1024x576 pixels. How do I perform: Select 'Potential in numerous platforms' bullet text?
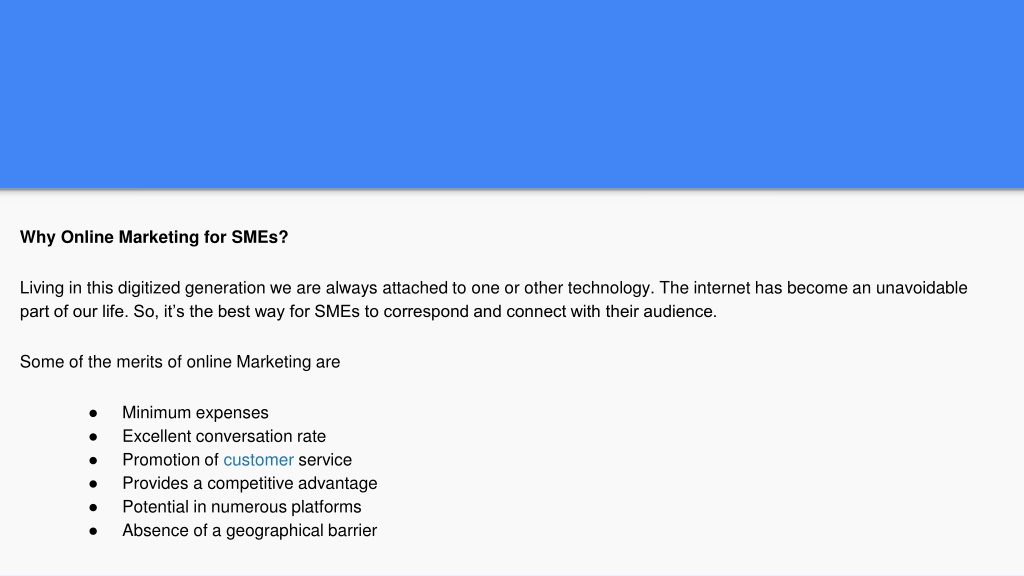tap(242, 507)
